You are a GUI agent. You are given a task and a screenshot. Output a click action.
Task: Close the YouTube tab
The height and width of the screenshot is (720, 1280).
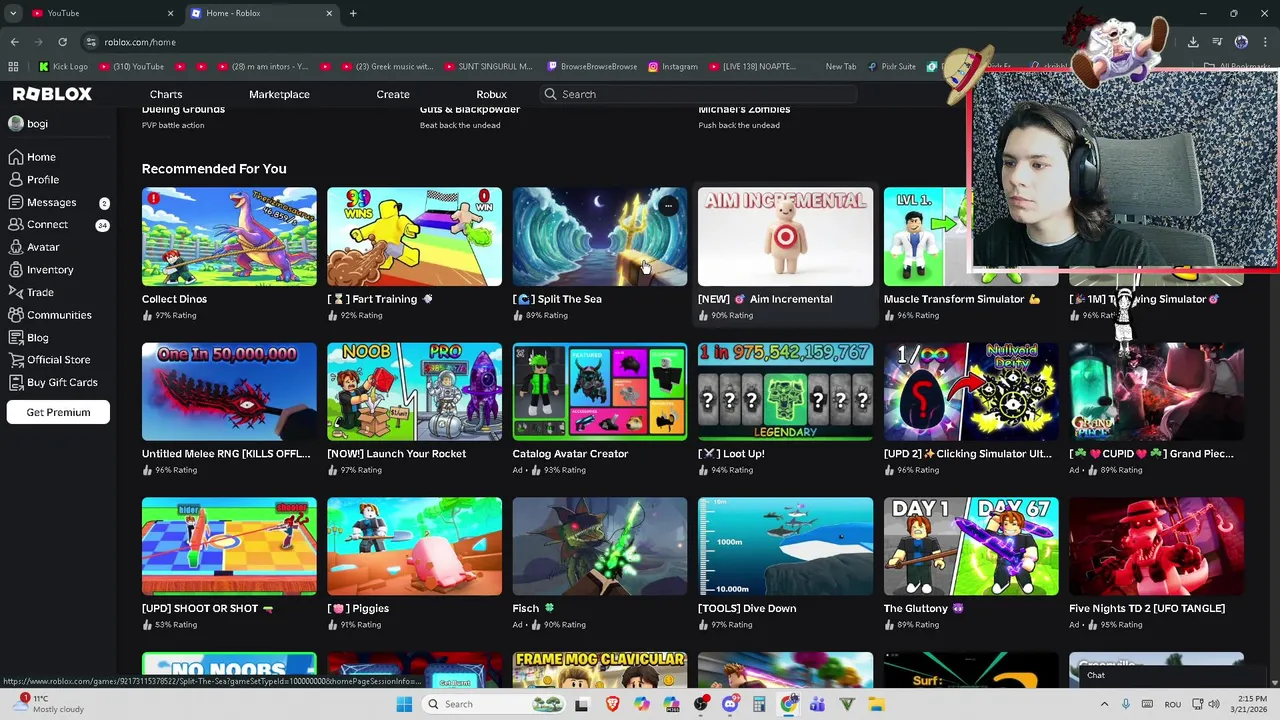pyautogui.click(x=170, y=13)
